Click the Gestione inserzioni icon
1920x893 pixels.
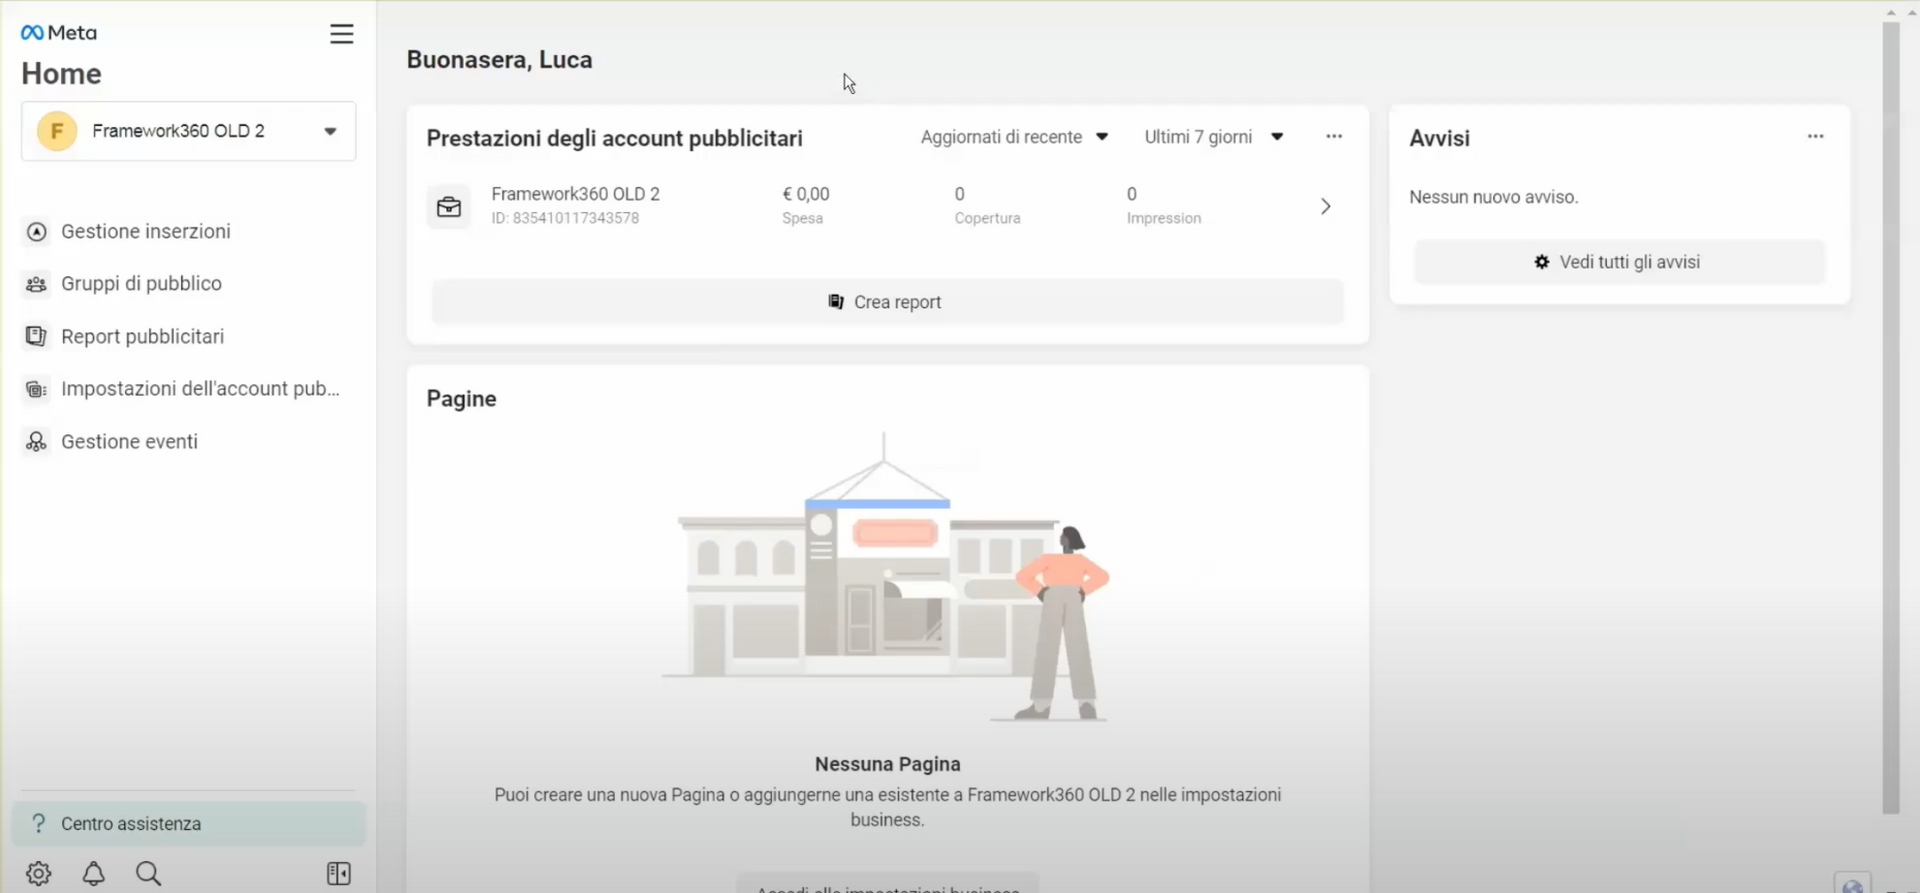coord(37,232)
